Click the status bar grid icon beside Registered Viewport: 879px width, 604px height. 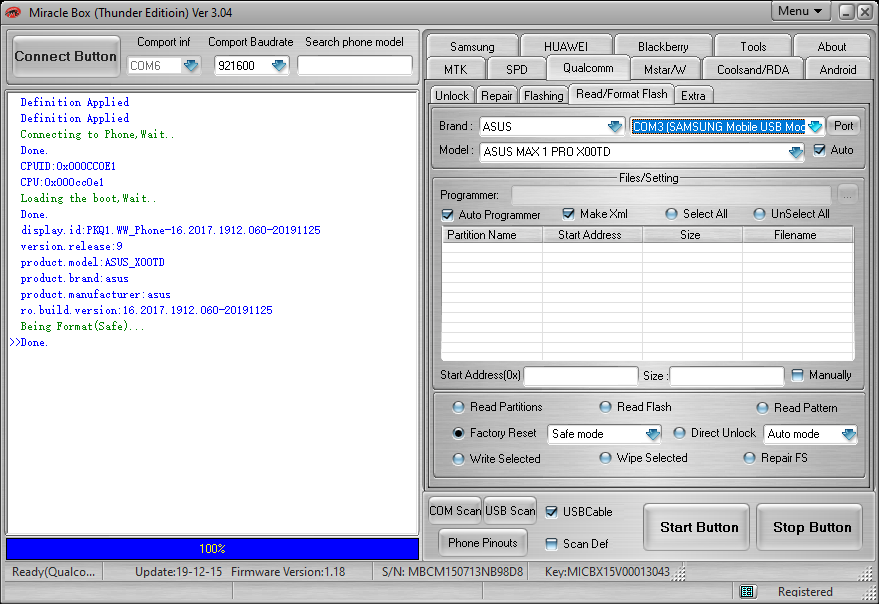tap(746, 591)
